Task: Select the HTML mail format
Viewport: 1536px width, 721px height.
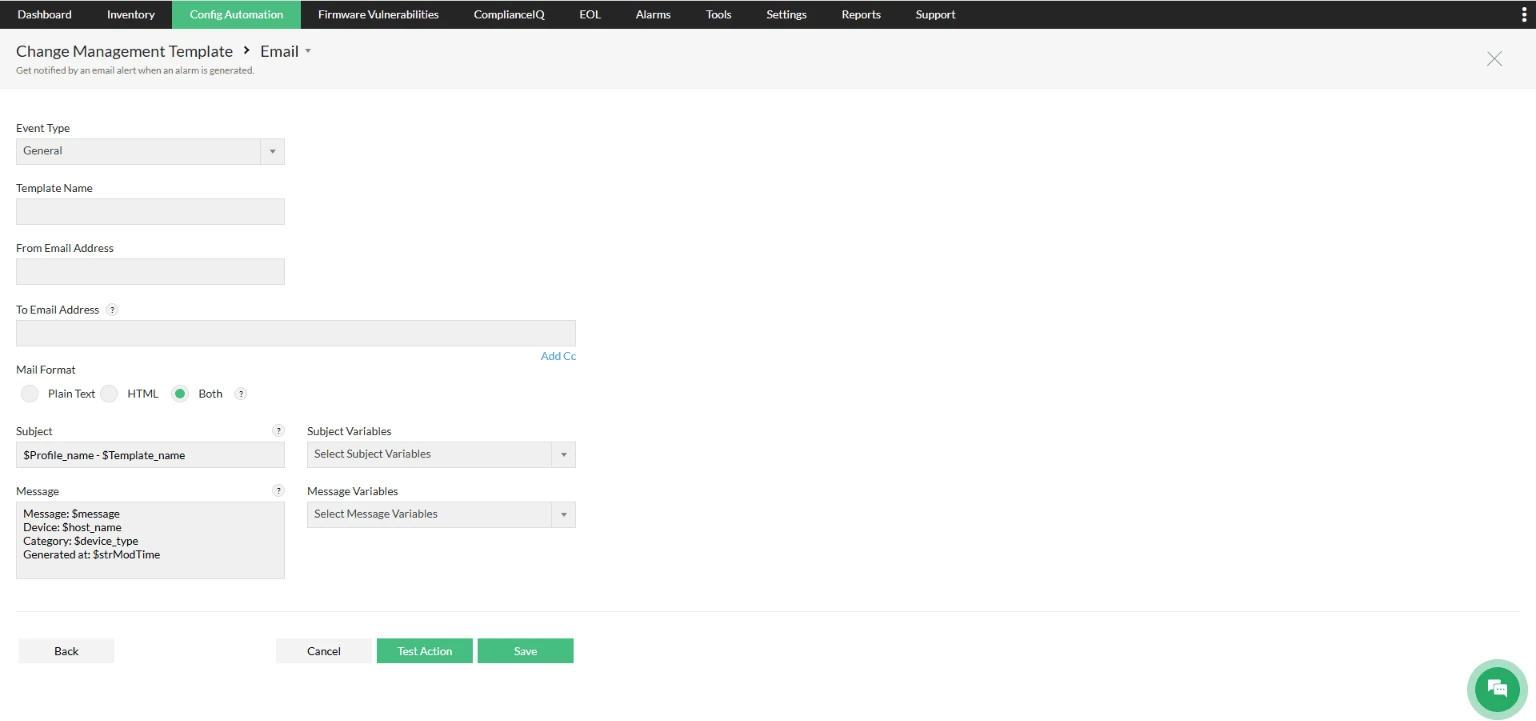Action: coord(109,394)
